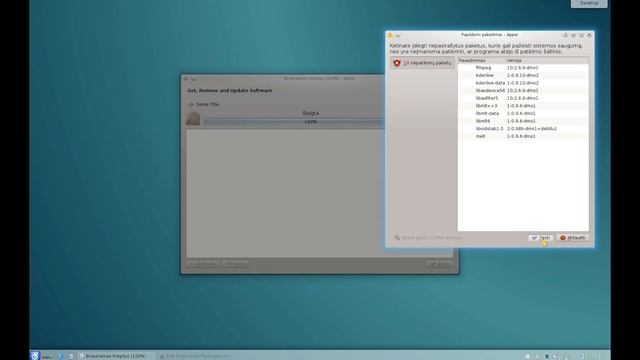This screenshot has height=360, width=640.
Task: Switch to the transaction progress taskbar entry
Action: 116,356
